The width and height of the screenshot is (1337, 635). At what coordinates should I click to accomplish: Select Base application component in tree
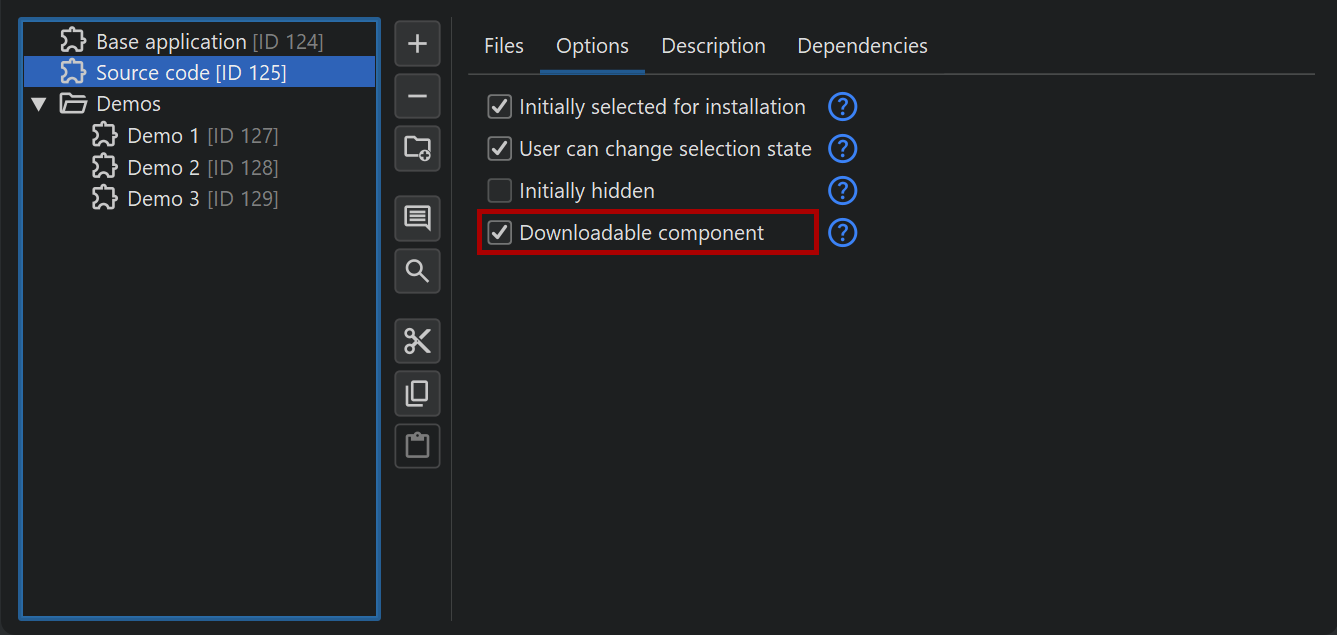pos(170,42)
